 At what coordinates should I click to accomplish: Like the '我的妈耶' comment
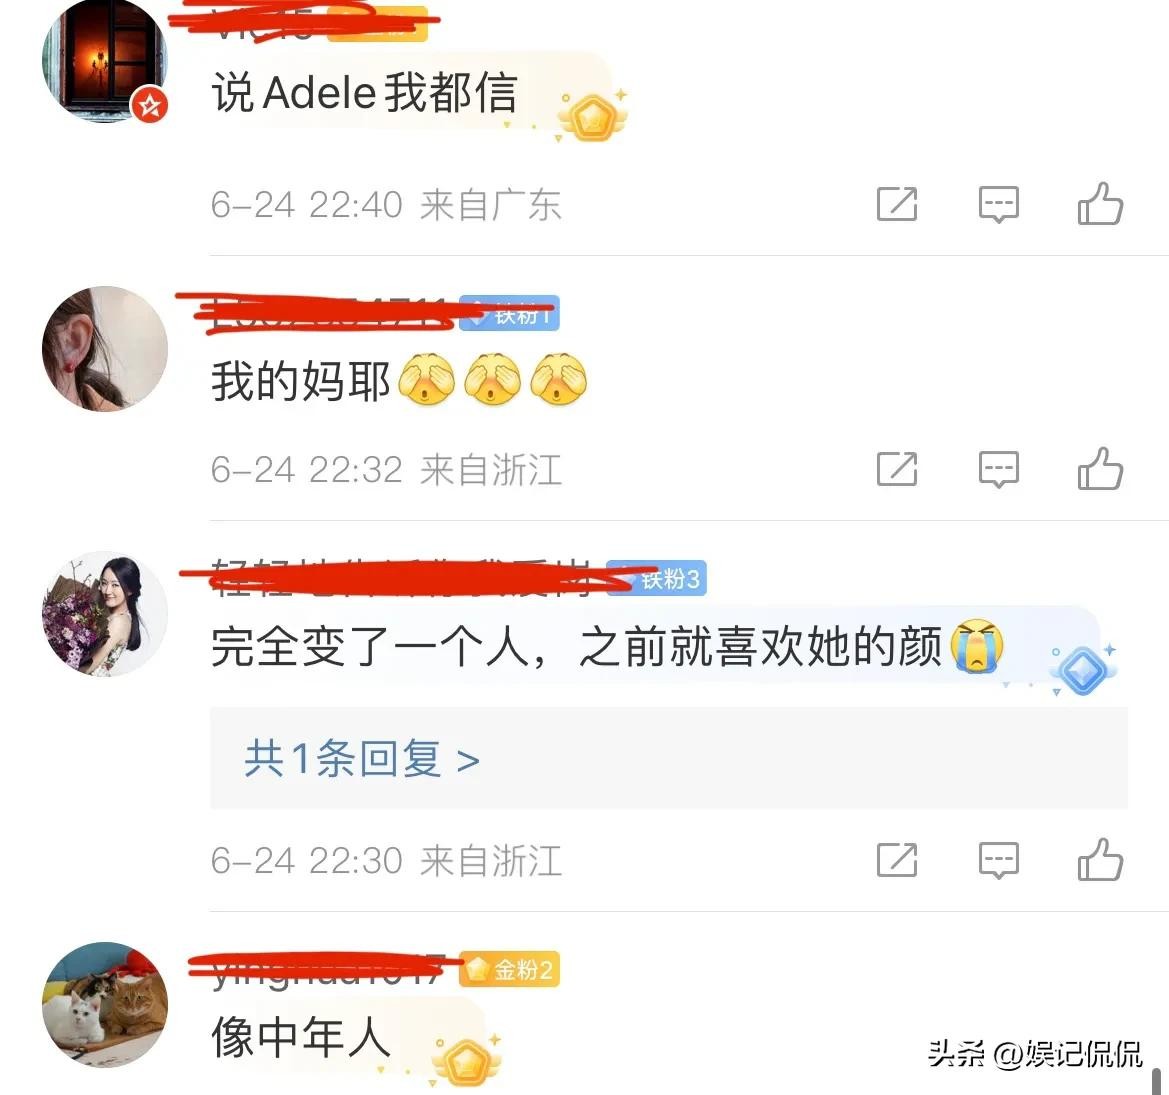click(x=1100, y=469)
